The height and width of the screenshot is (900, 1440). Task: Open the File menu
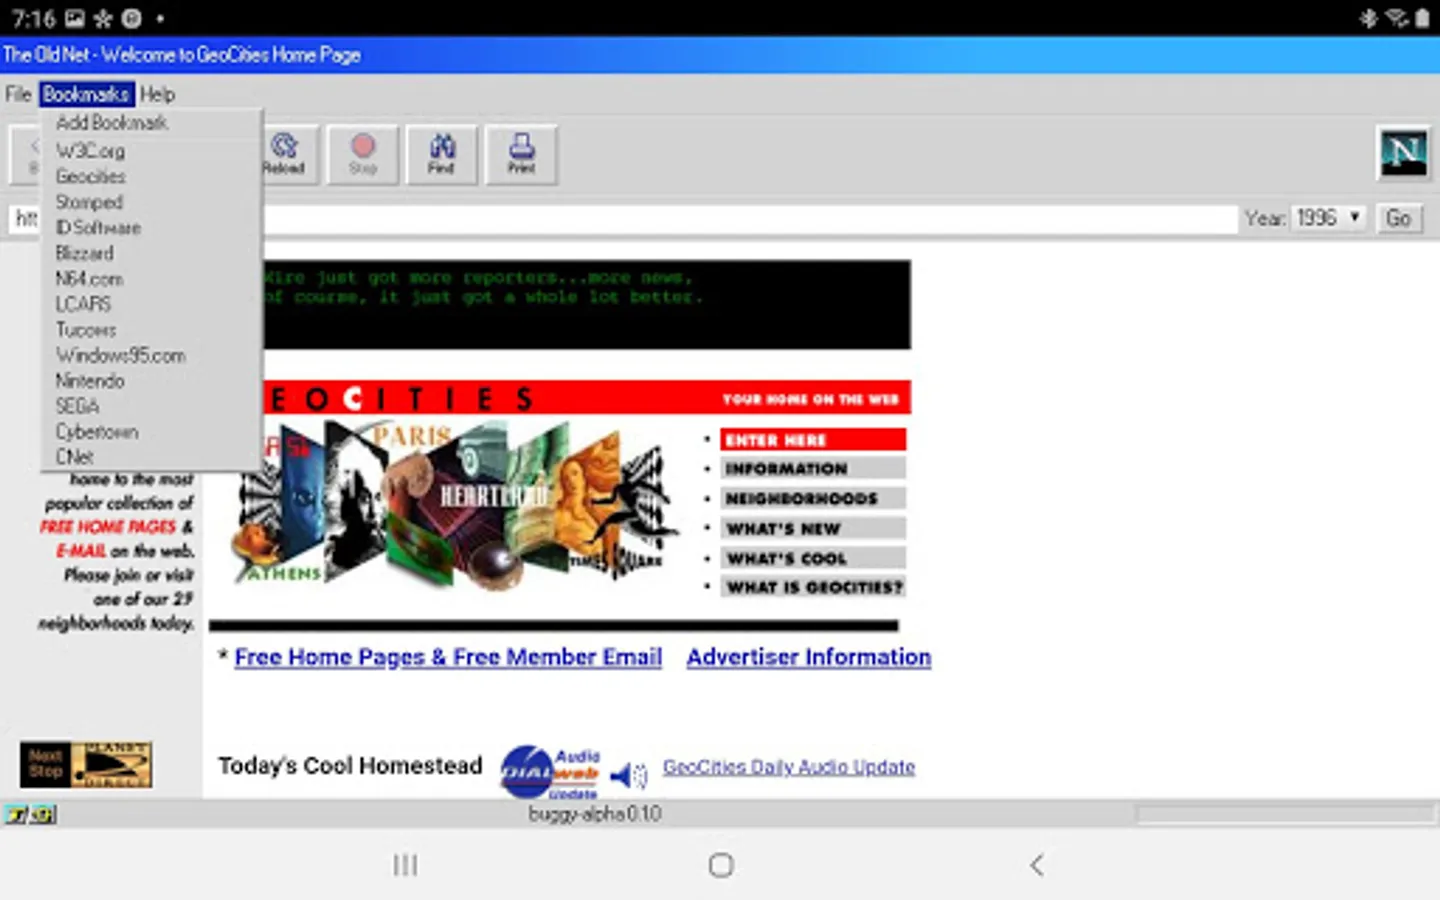(19, 94)
